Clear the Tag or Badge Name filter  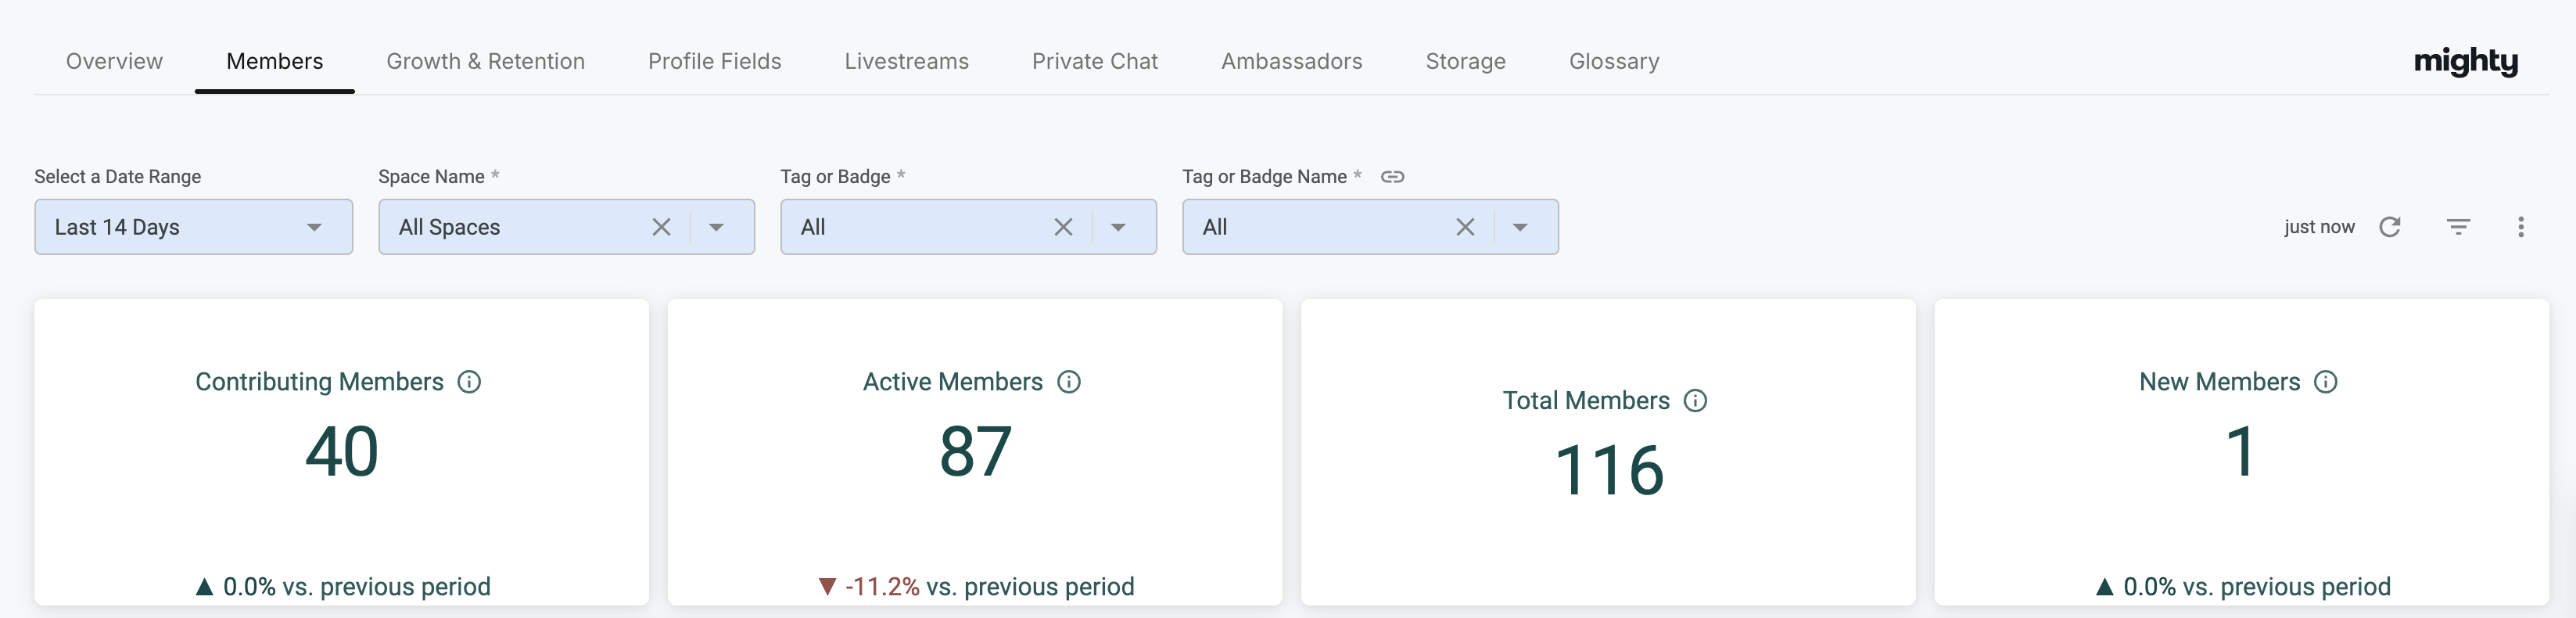1465,227
